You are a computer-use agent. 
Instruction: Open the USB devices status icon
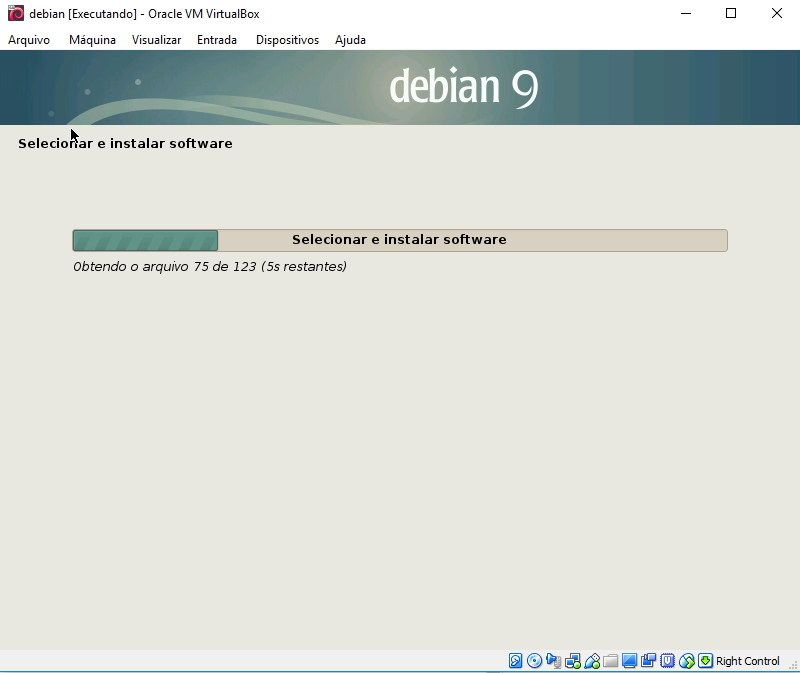[x=592, y=661]
